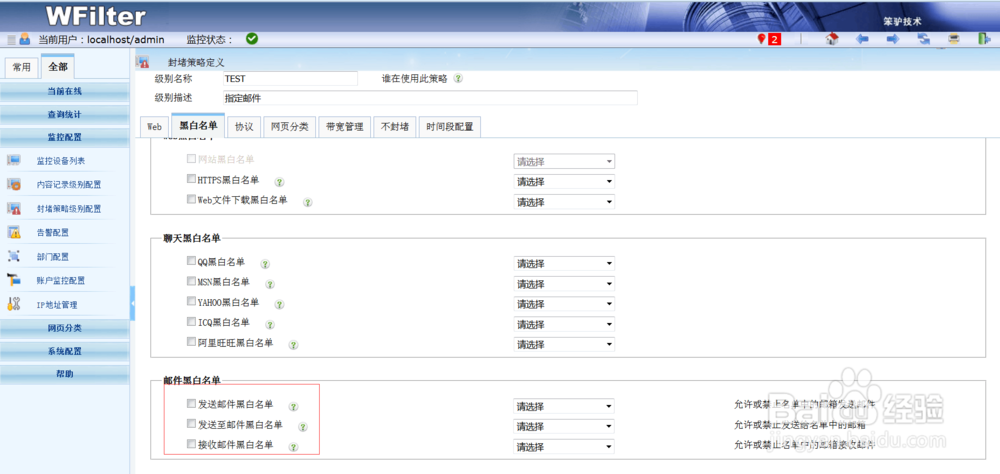The image size is (1000, 474).
Task: Click the 级别描述 field containing 指定邮件
Action: pyautogui.click(x=430, y=98)
